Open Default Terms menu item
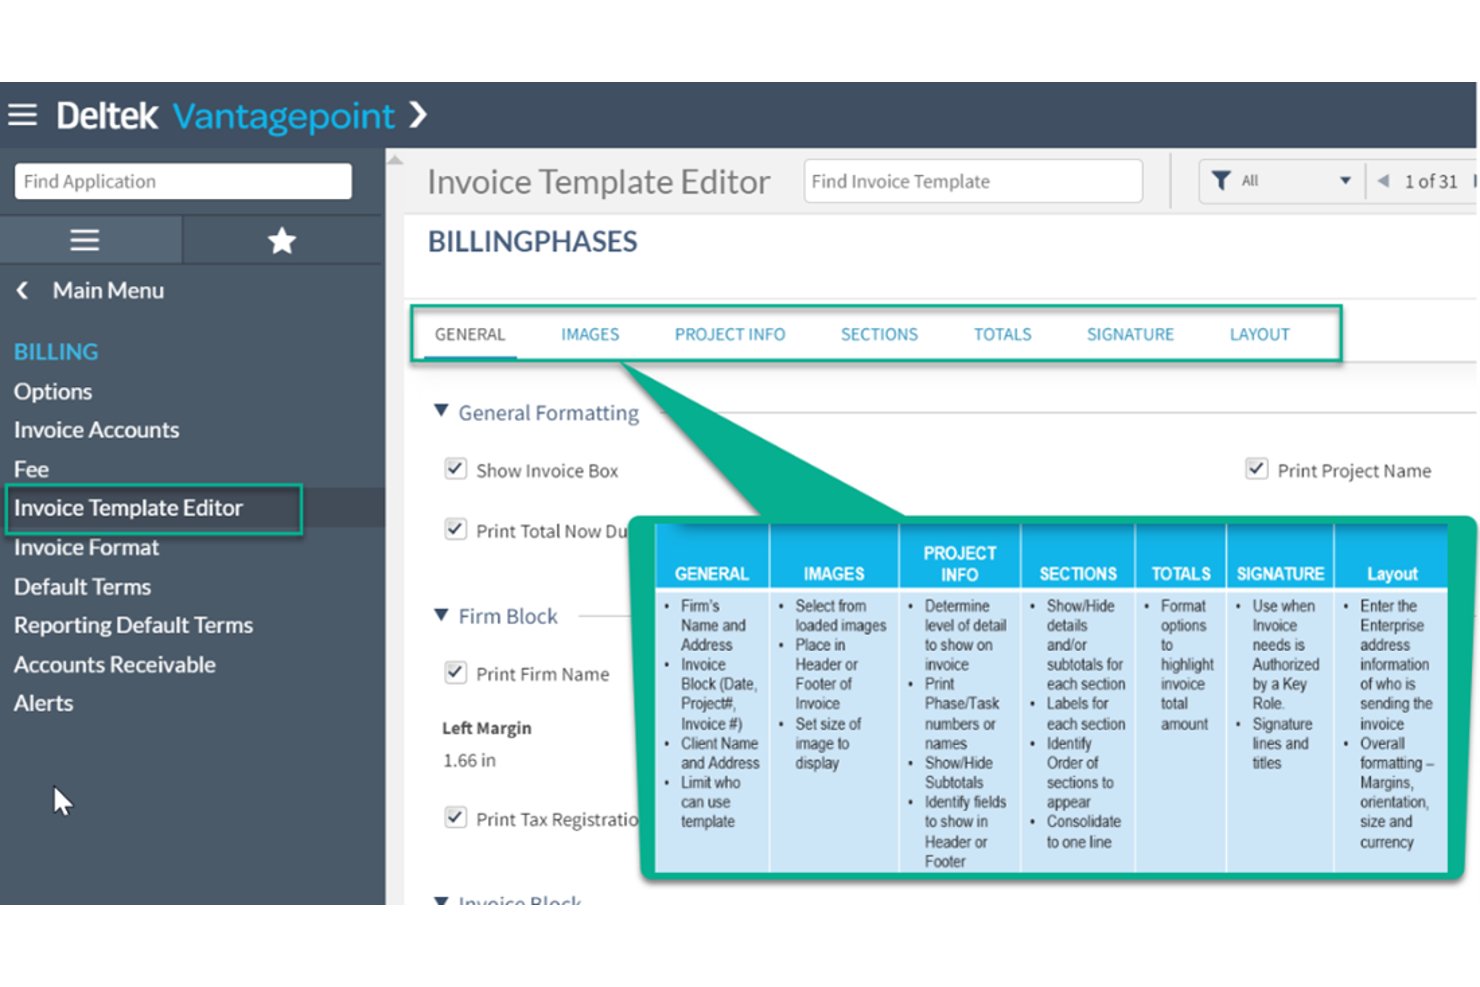 [83, 587]
